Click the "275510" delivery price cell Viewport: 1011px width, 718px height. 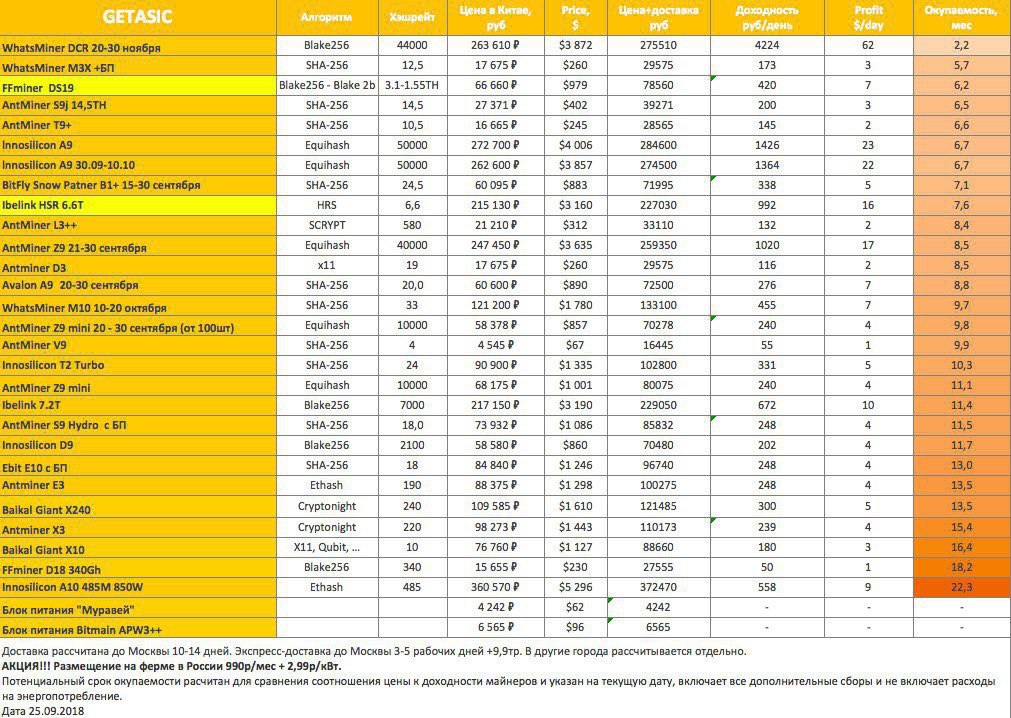pos(658,45)
